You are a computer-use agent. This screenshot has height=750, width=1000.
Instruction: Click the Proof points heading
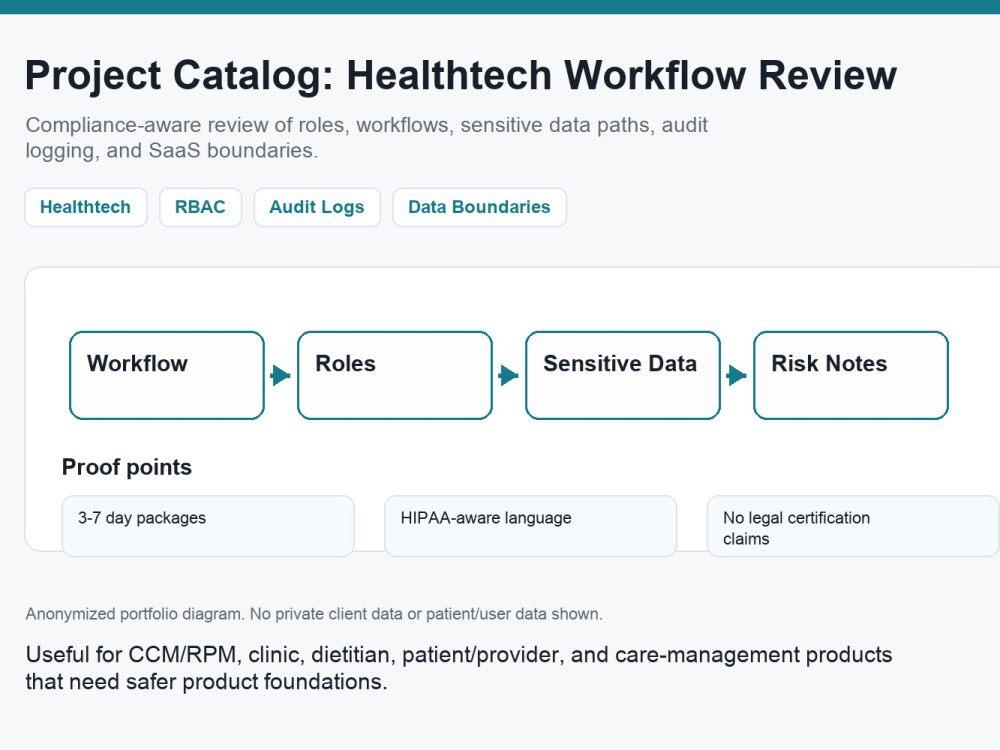coord(127,467)
